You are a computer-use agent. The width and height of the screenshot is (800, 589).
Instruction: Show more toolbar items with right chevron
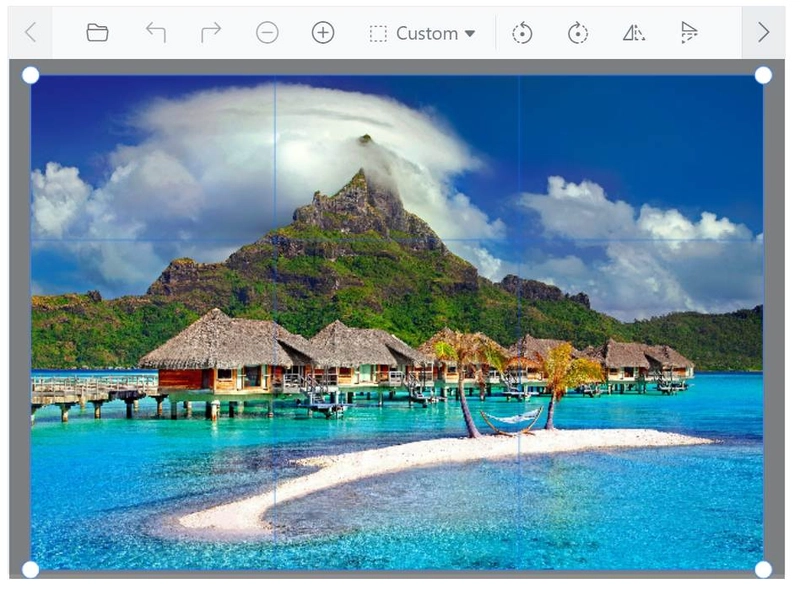[763, 33]
